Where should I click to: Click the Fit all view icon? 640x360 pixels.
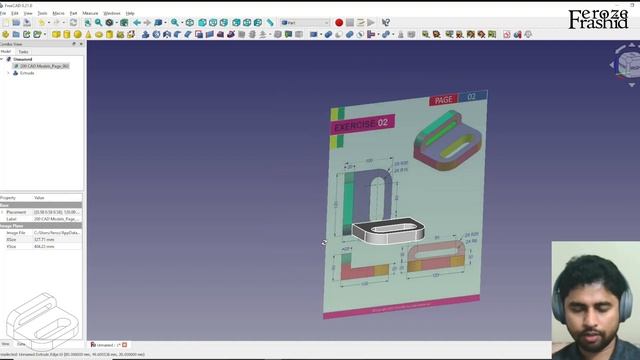[88, 23]
